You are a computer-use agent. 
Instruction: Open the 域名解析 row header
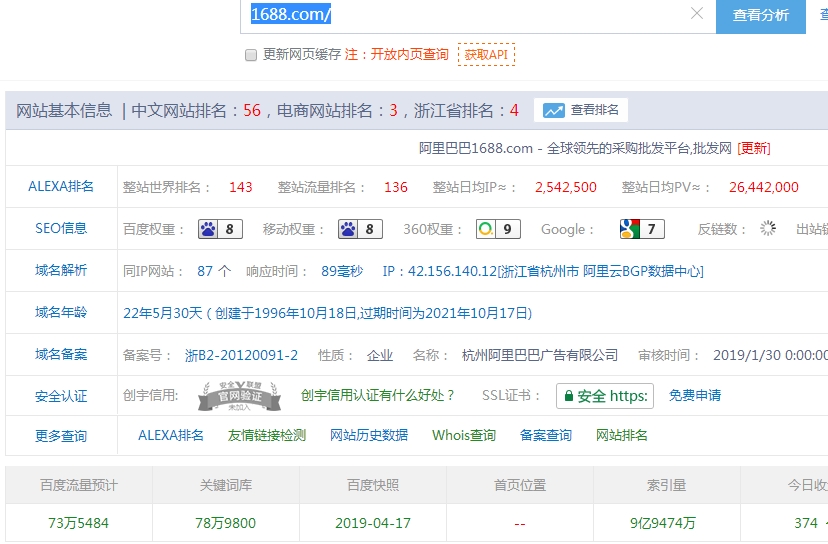click(61, 270)
